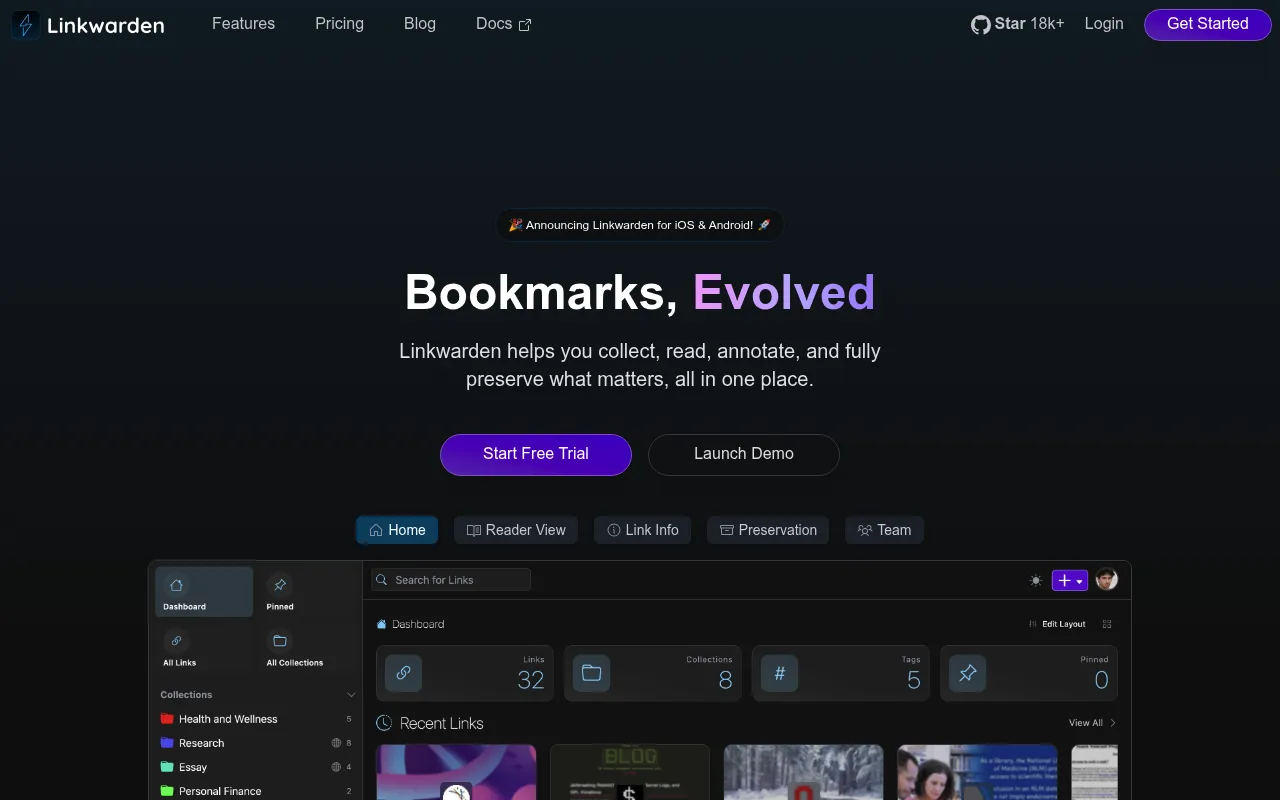Screen dimensions: 1280x800
Task: Click the chevron next to View All
Action: point(1113,723)
